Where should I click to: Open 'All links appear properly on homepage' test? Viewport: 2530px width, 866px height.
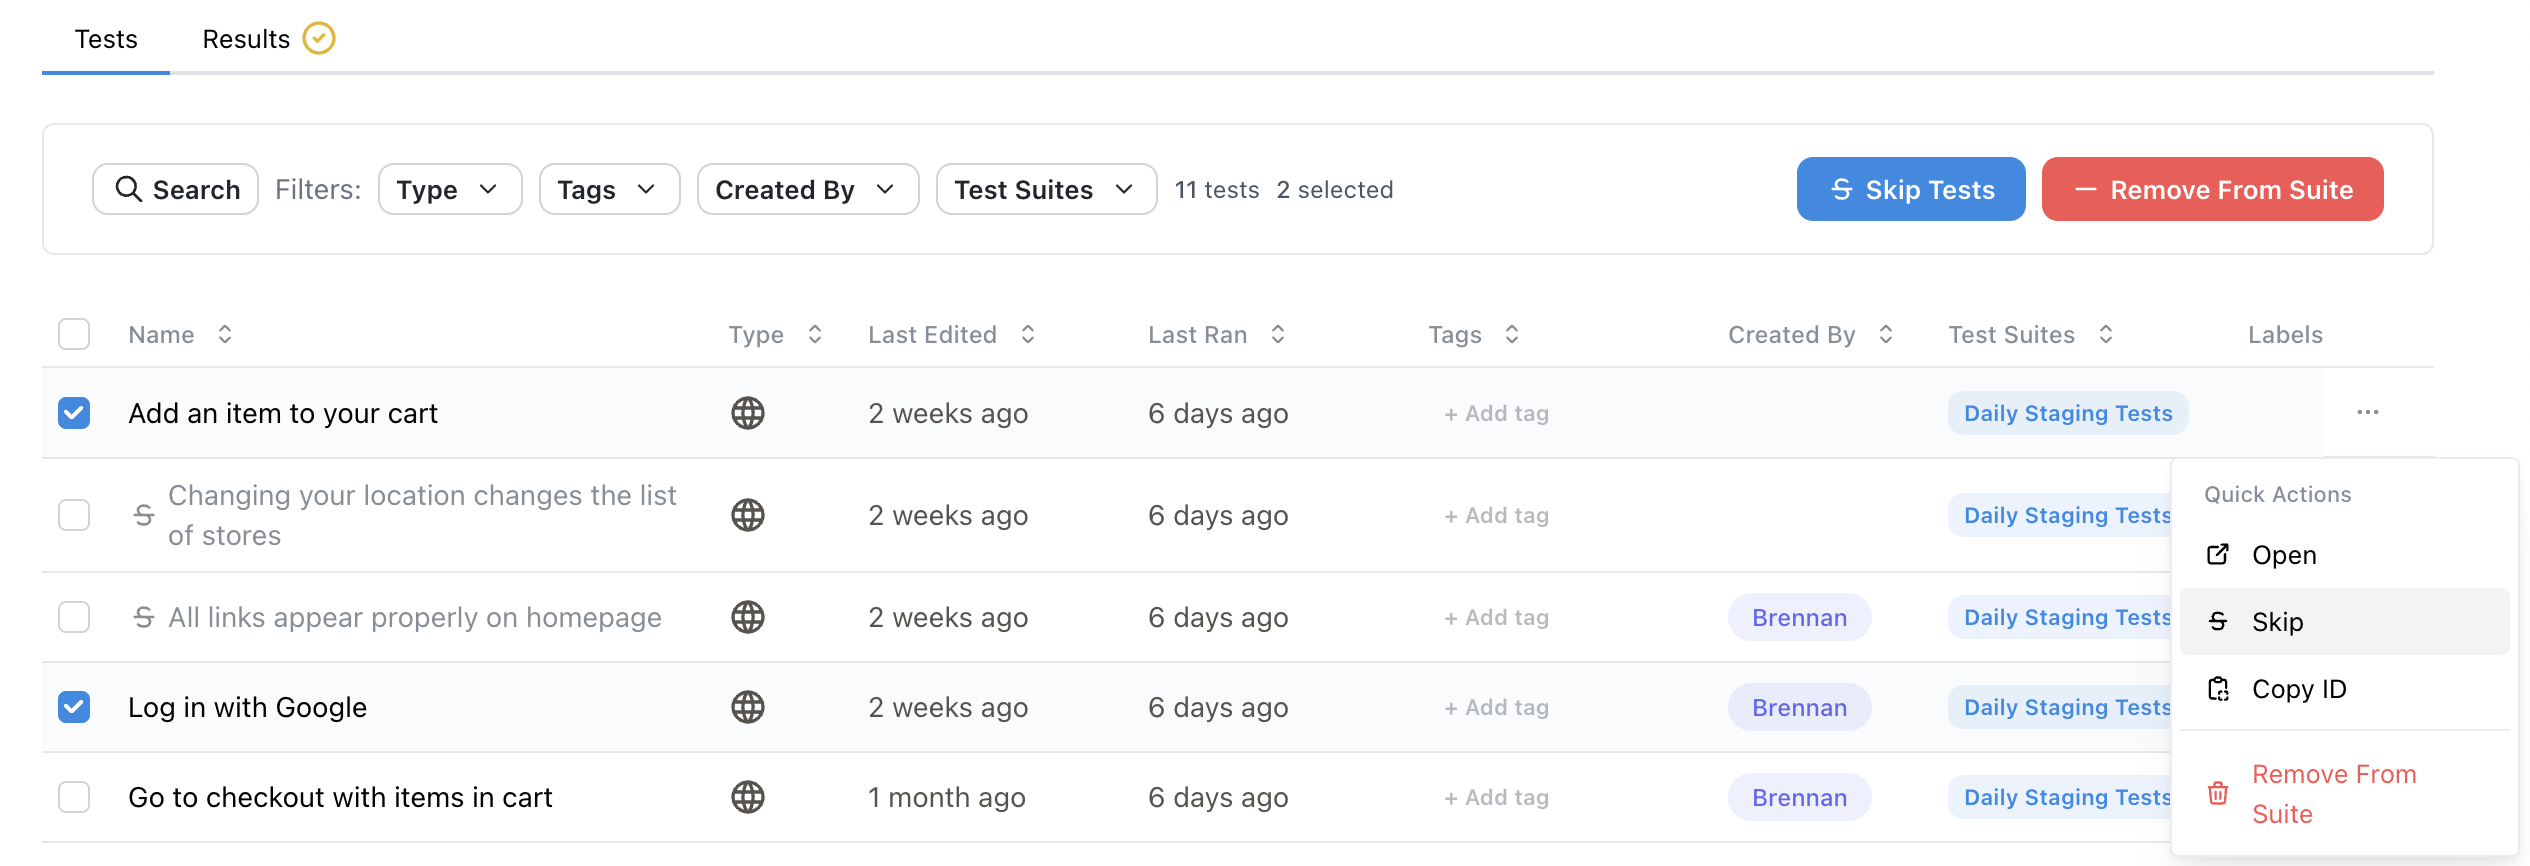415,617
